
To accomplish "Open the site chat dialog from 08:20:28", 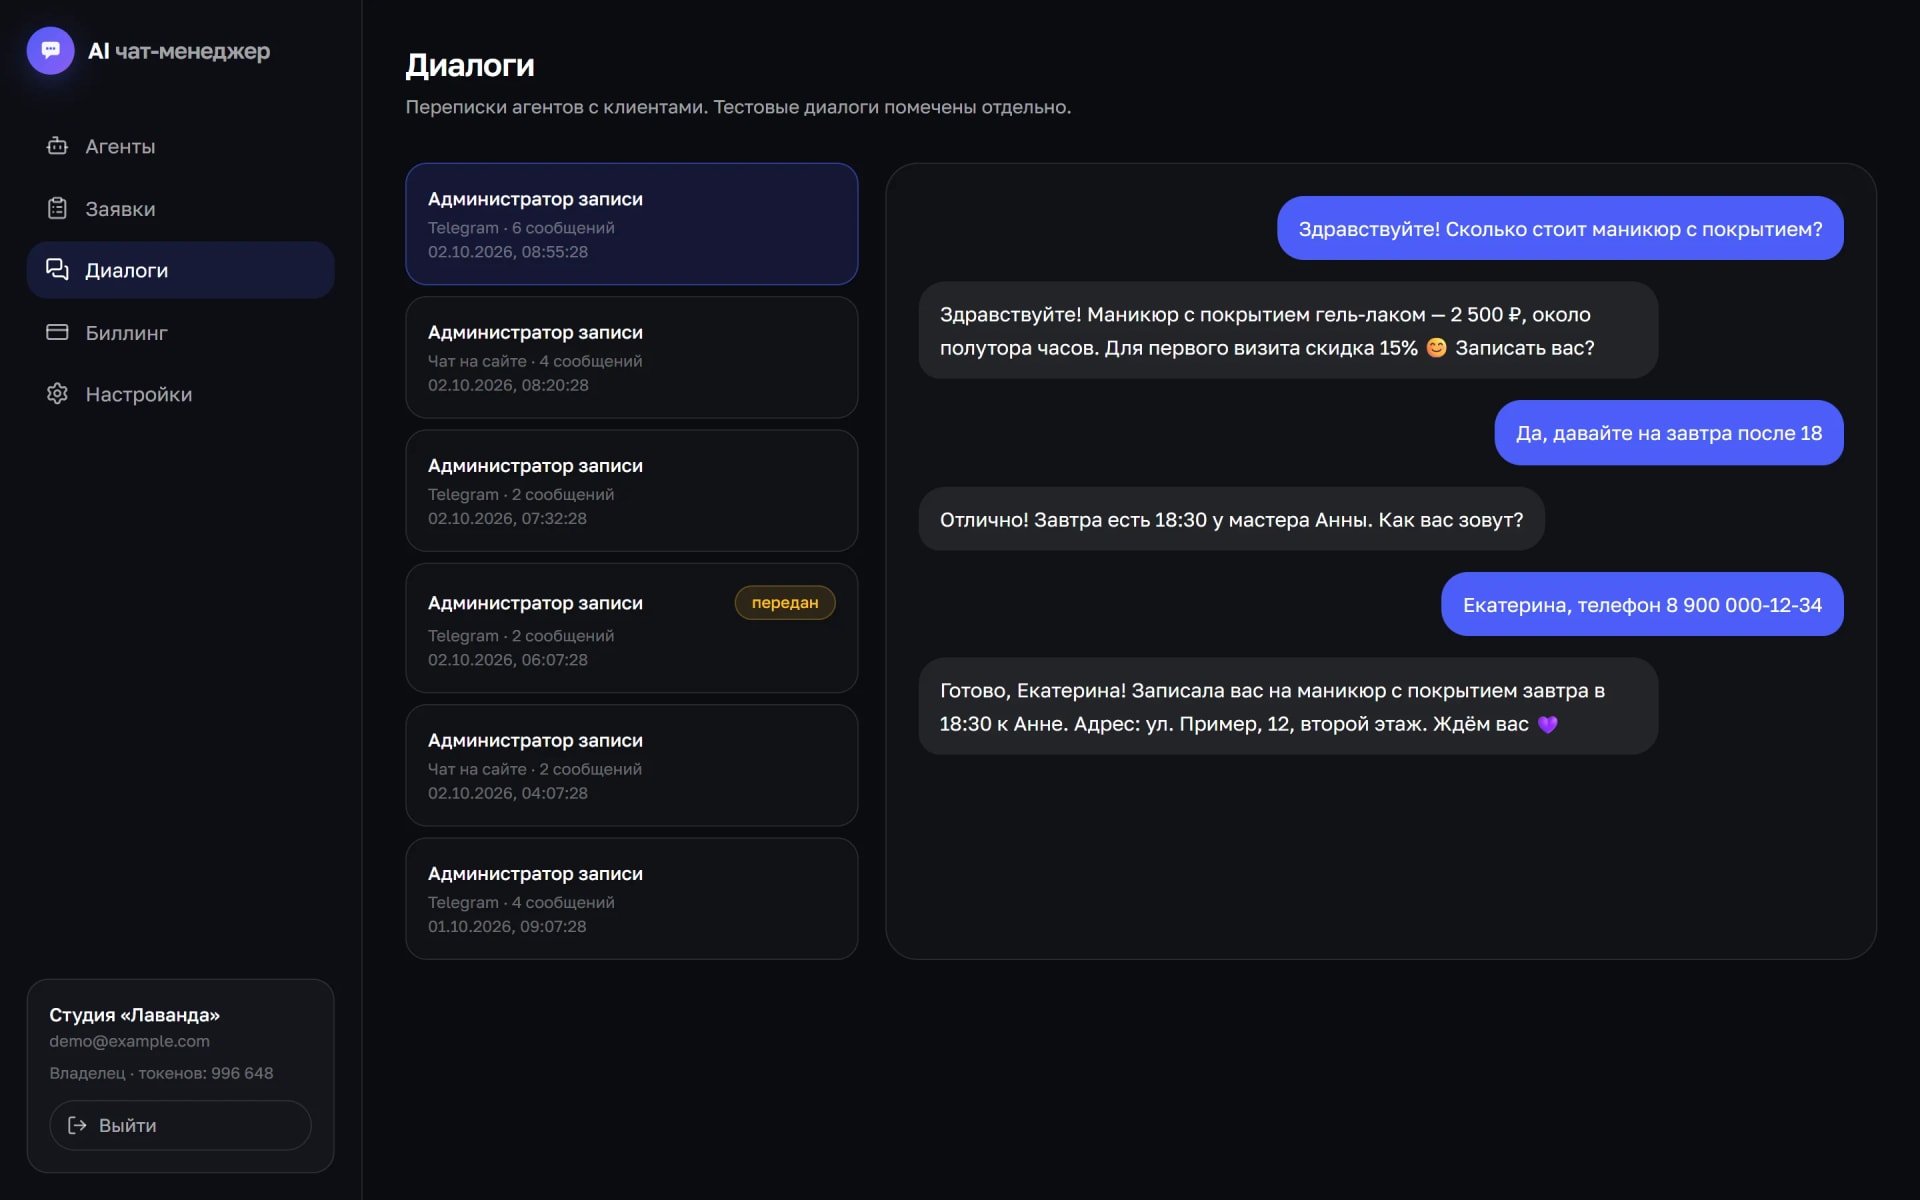I will pos(631,357).
